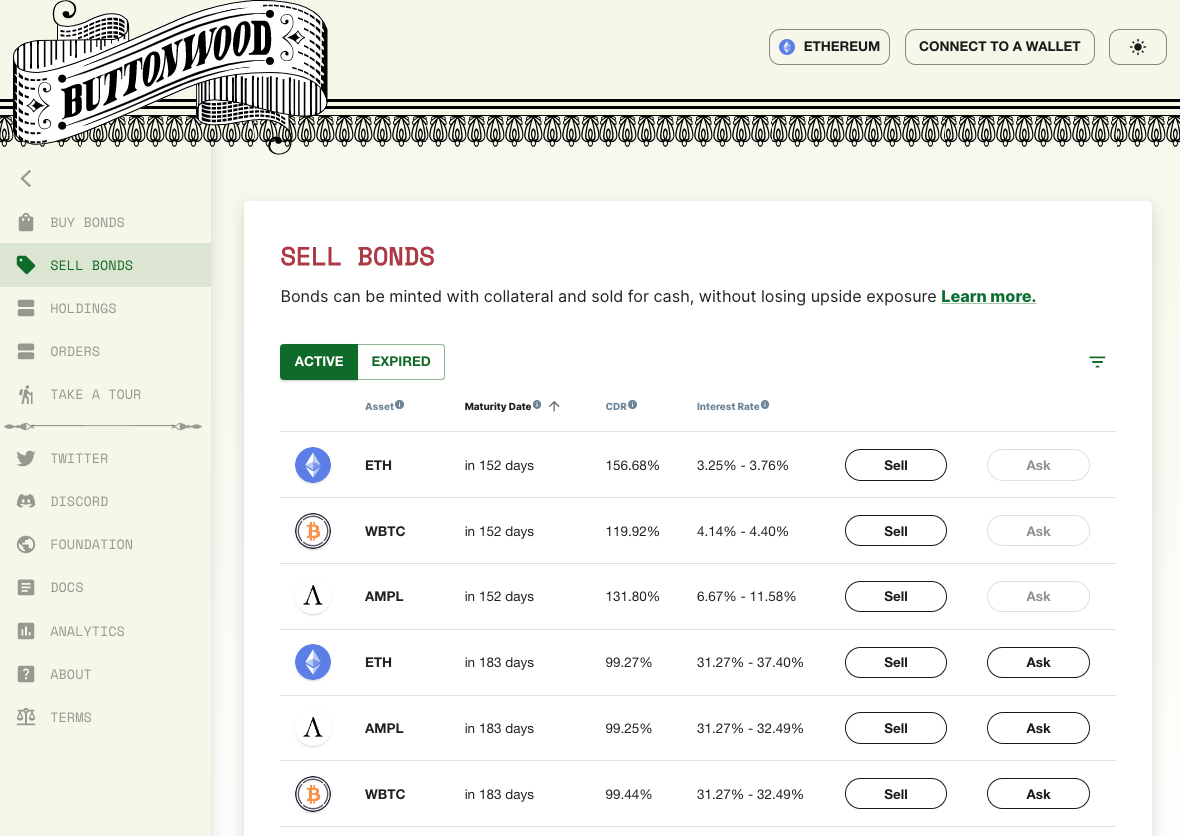Collapse the sidebar with the back chevron
The width and height of the screenshot is (1180, 836).
coord(26,178)
